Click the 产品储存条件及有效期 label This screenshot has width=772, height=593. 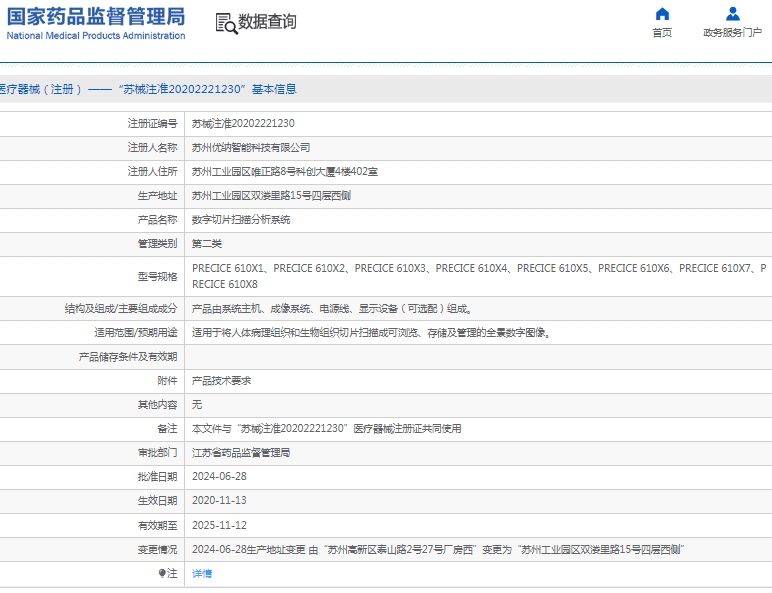pyautogui.click(x=128, y=357)
